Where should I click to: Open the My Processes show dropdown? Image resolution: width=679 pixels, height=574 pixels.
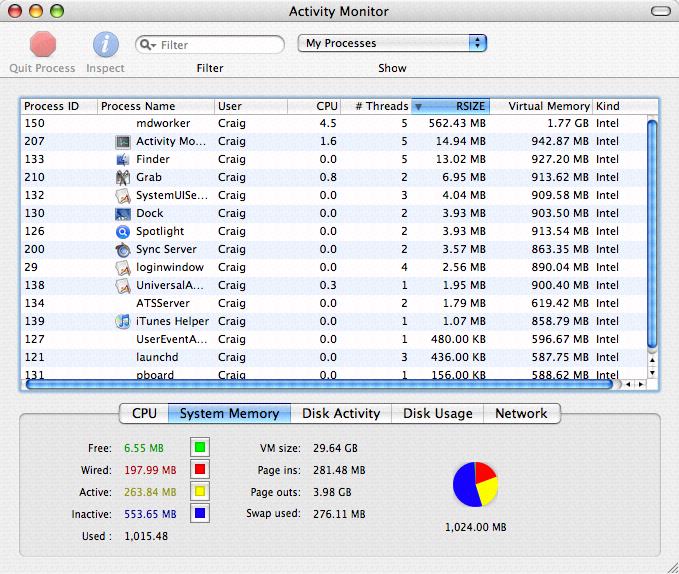(x=392, y=43)
